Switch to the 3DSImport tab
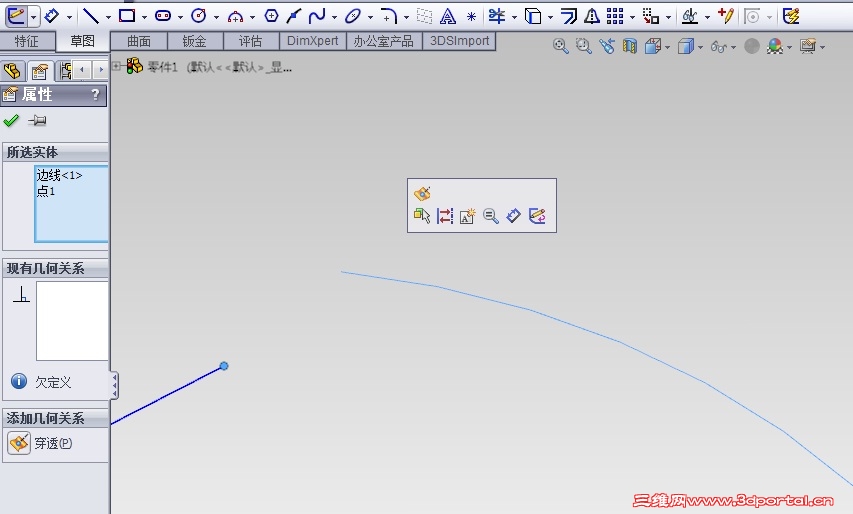 click(x=459, y=41)
